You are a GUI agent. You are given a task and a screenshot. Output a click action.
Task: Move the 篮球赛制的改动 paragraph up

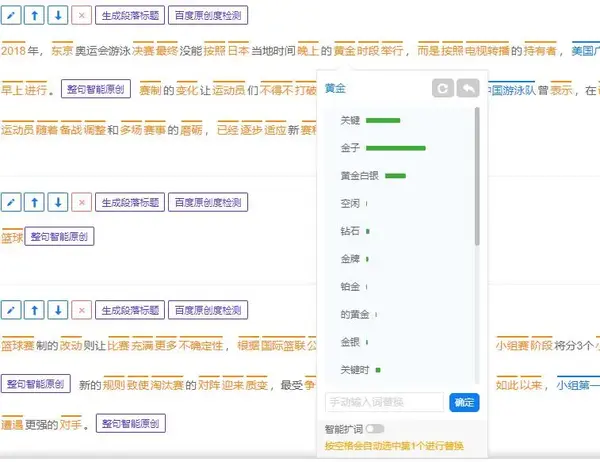(34, 310)
